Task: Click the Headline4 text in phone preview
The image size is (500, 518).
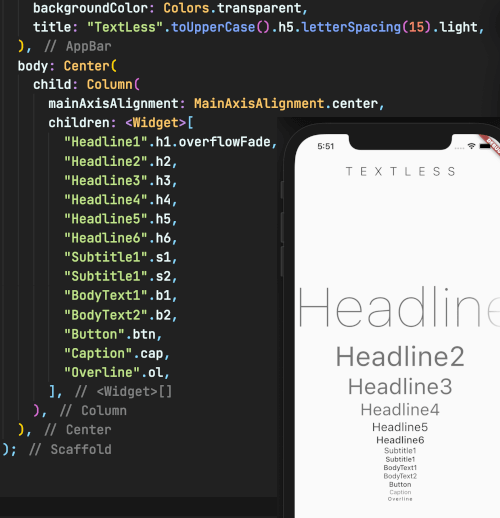Action: click(400, 410)
